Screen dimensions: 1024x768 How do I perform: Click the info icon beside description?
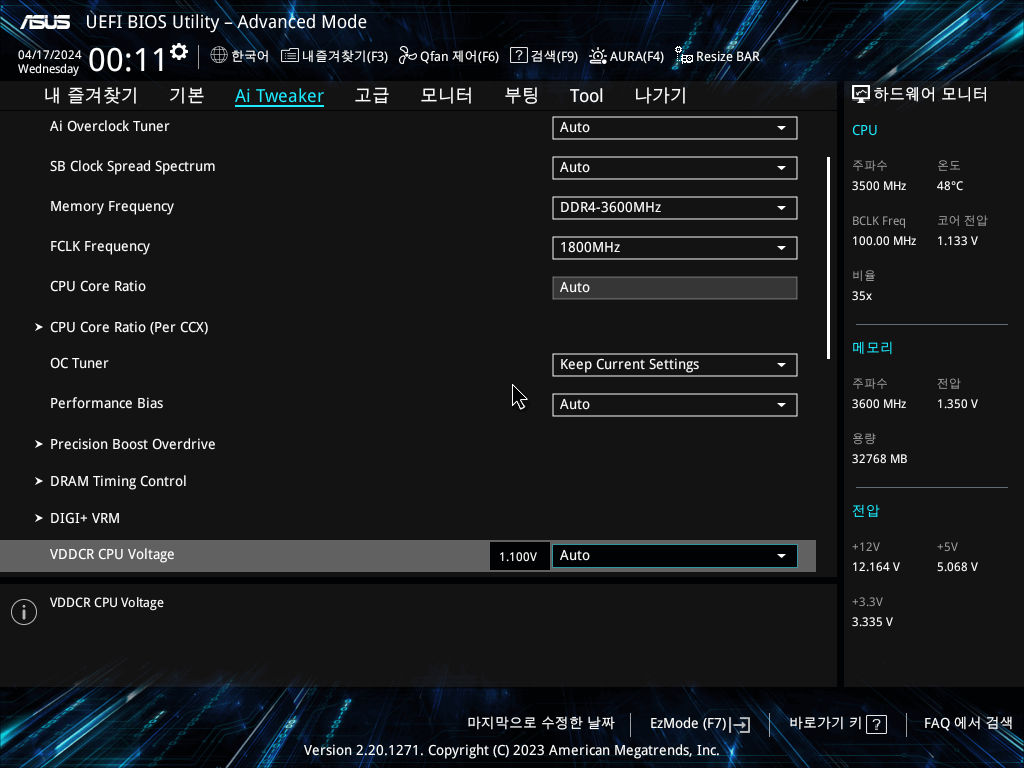(24, 612)
